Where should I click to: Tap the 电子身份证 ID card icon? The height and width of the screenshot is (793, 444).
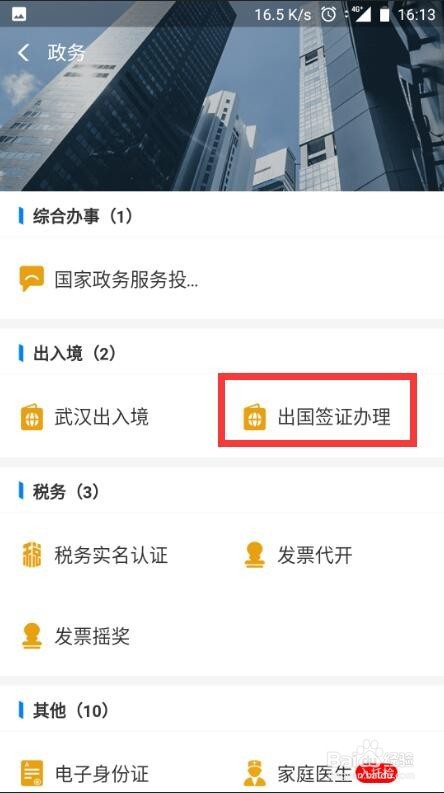pos(32,773)
